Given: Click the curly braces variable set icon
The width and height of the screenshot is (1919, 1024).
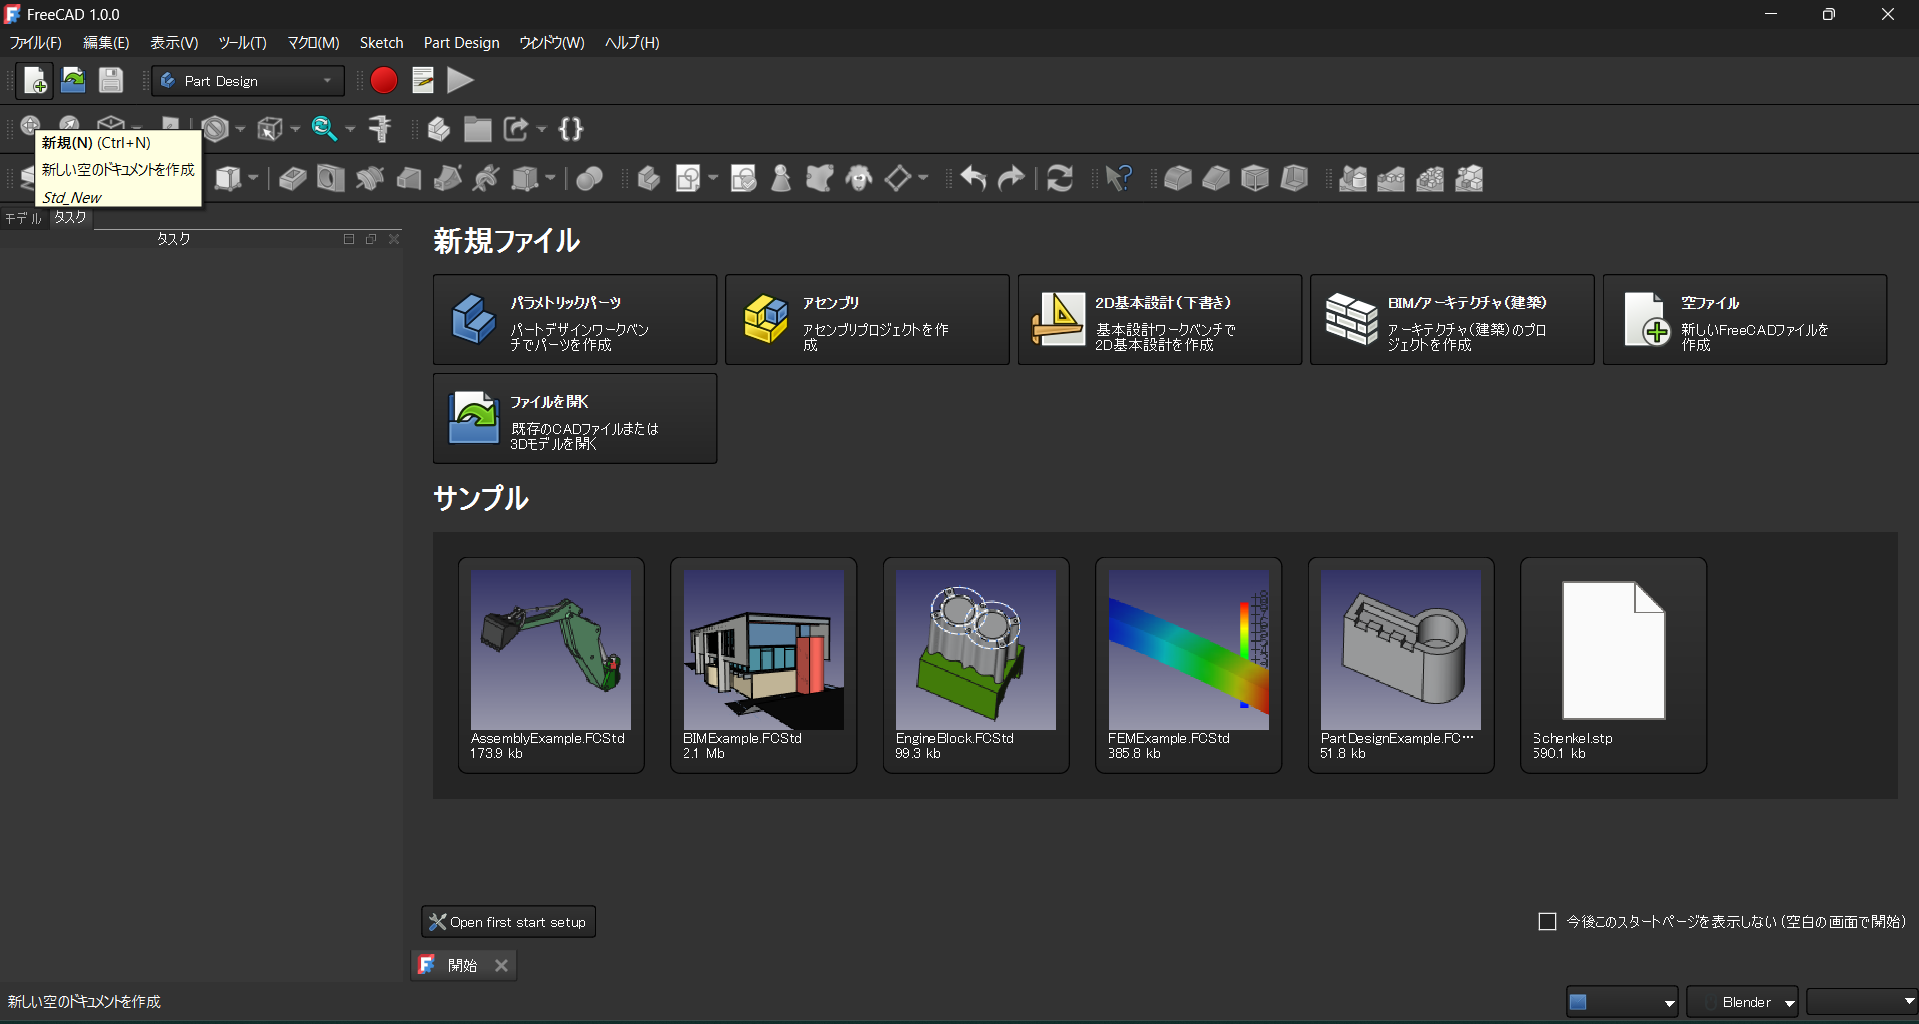Looking at the screenshot, I should tap(571, 128).
